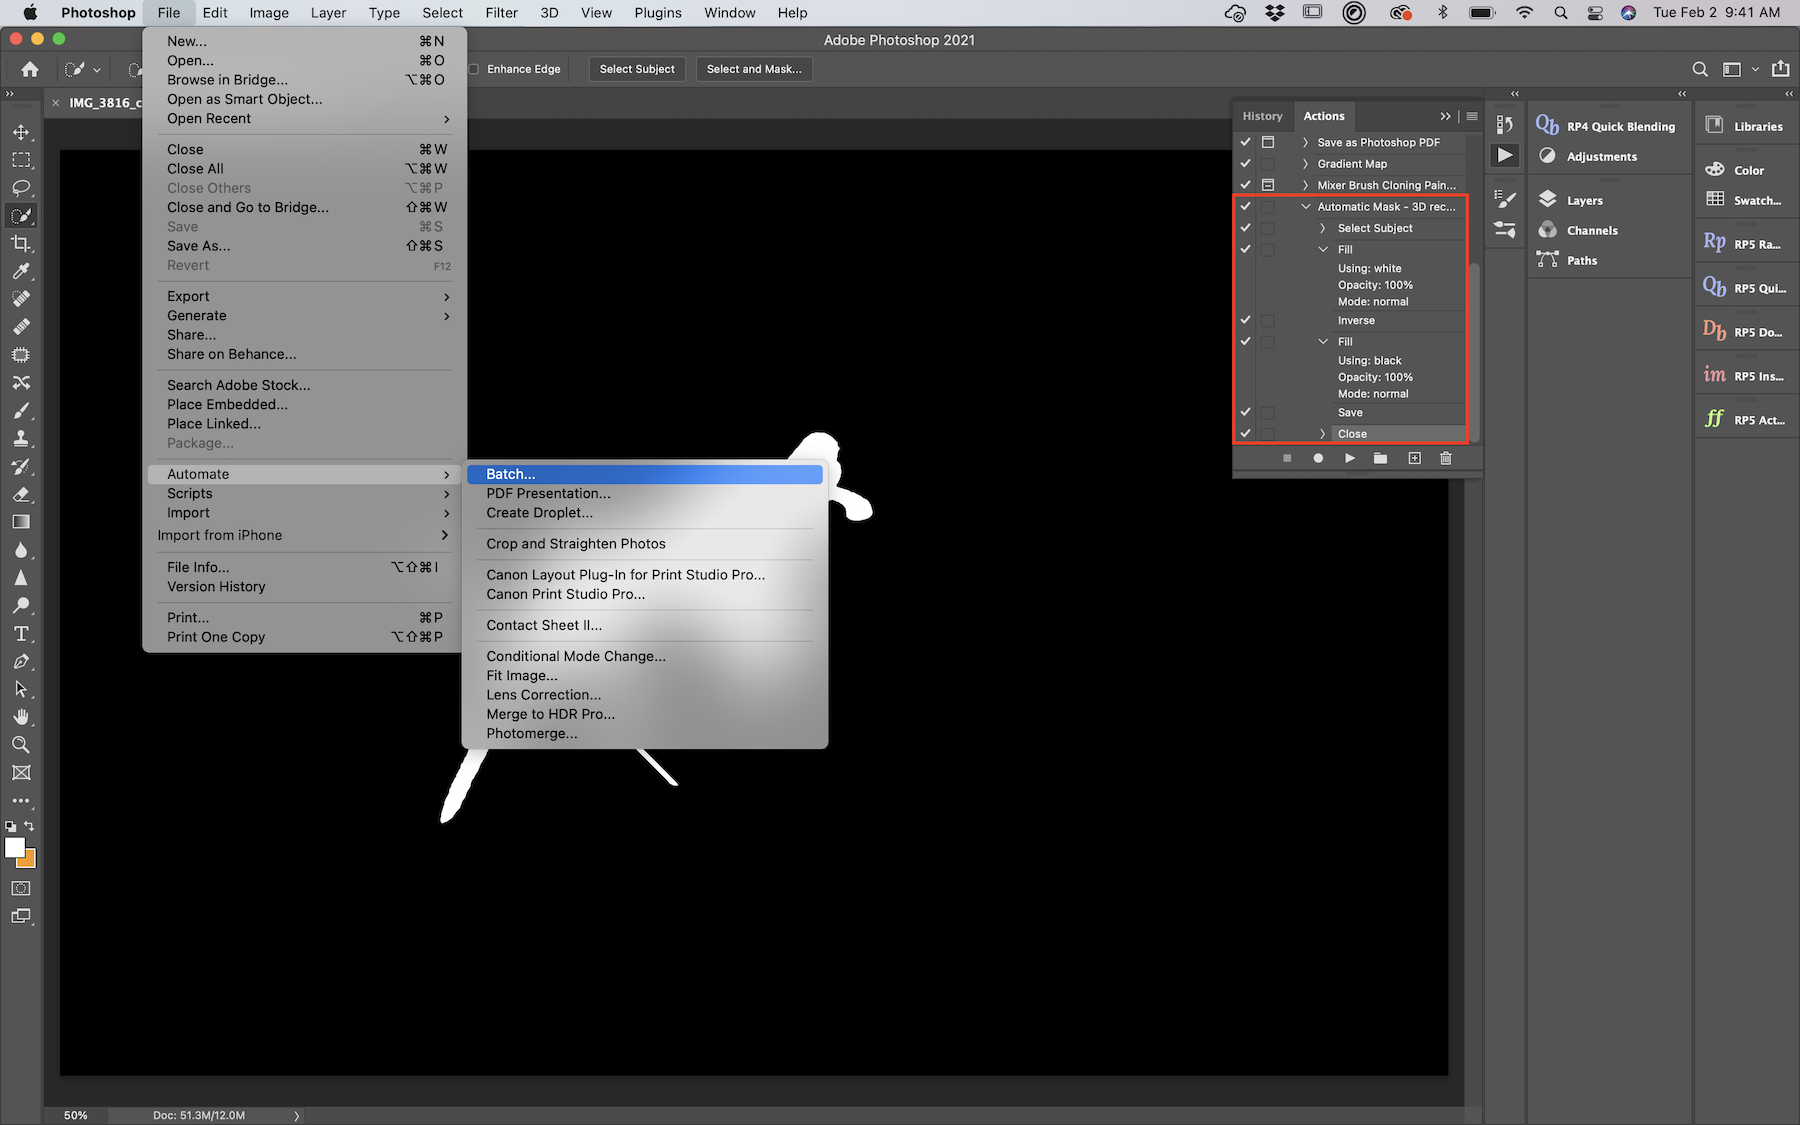
Task: Select the Move tool
Action: coord(20,132)
